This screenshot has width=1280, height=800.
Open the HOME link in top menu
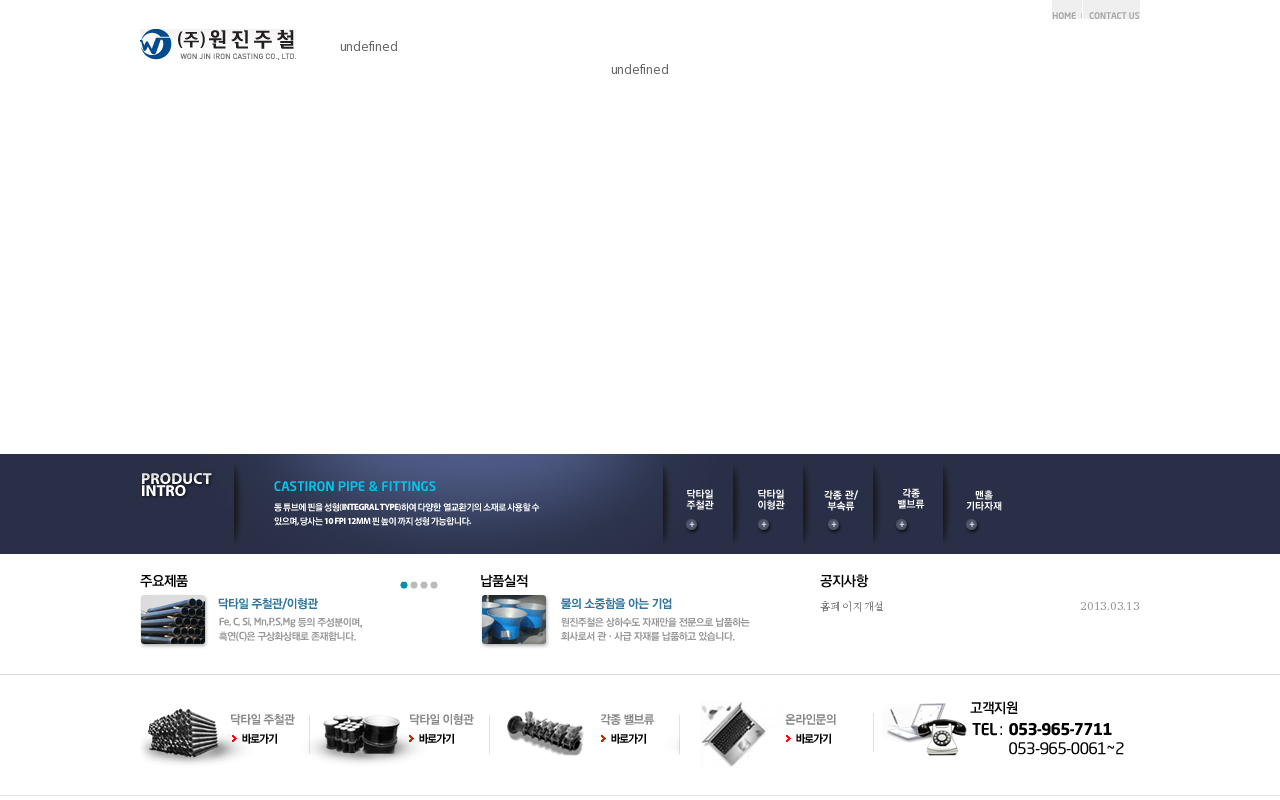coord(1064,15)
